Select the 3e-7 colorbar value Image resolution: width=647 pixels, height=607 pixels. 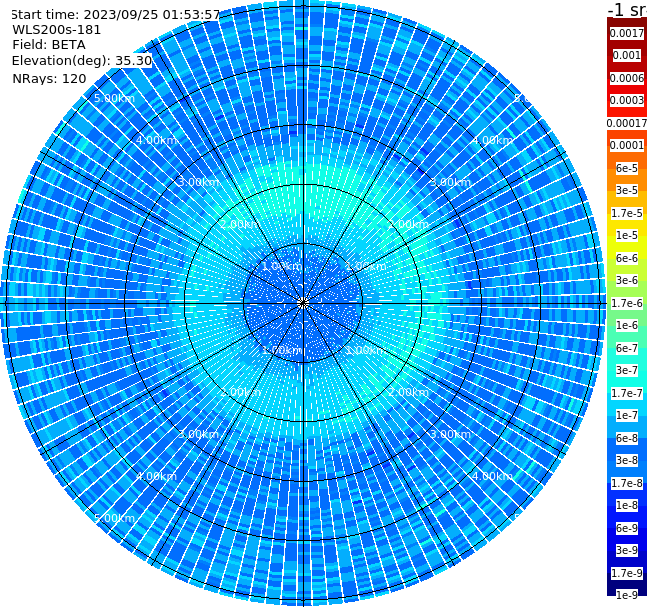point(626,370)
